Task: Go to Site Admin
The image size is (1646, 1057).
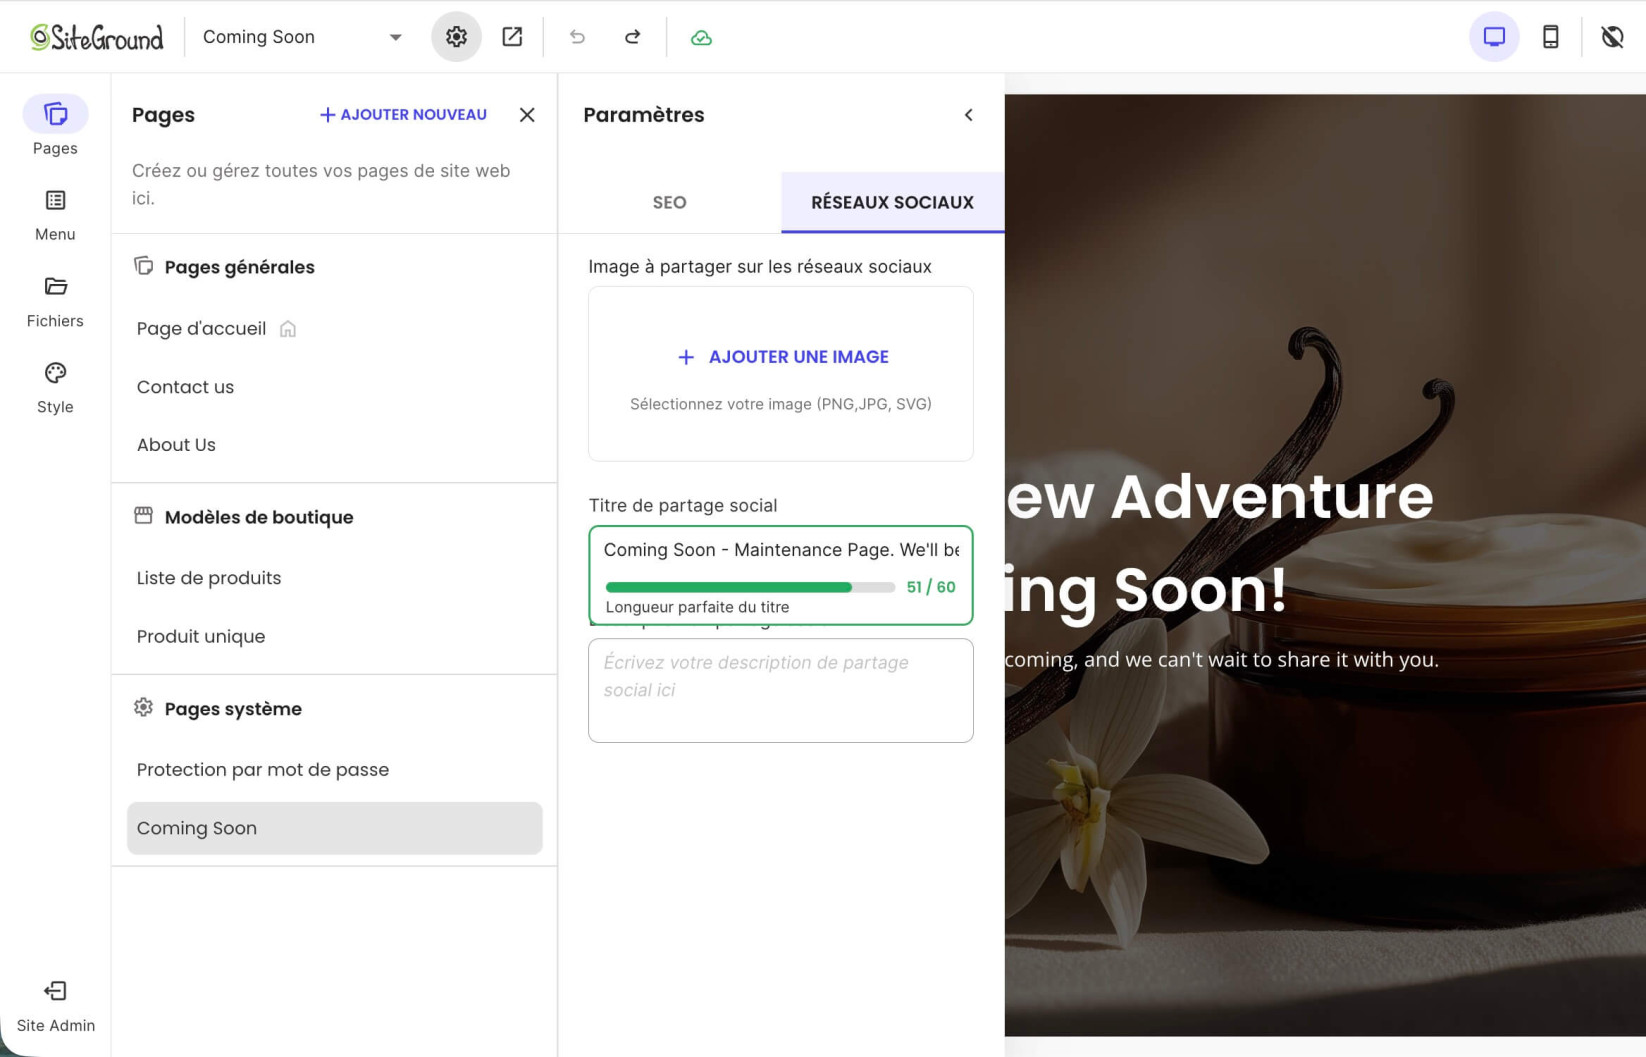Action: tap(56, 1006)
